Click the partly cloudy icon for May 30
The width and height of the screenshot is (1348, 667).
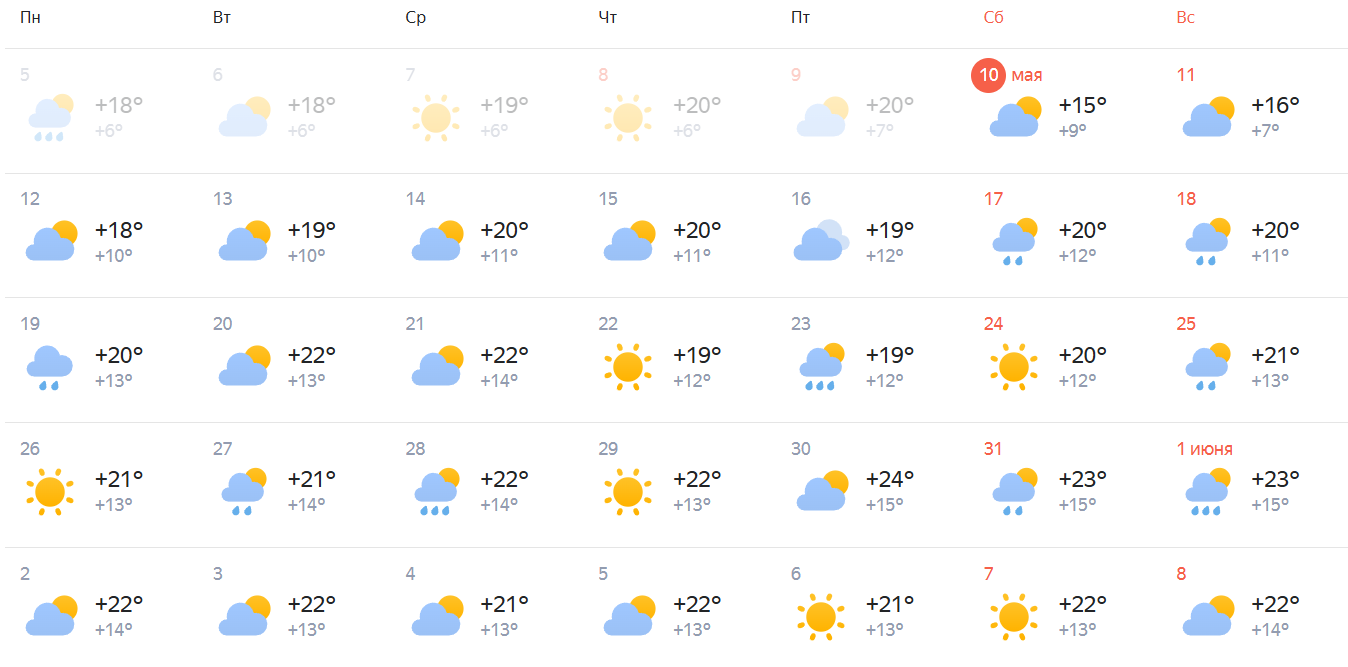tap(821, 491)
